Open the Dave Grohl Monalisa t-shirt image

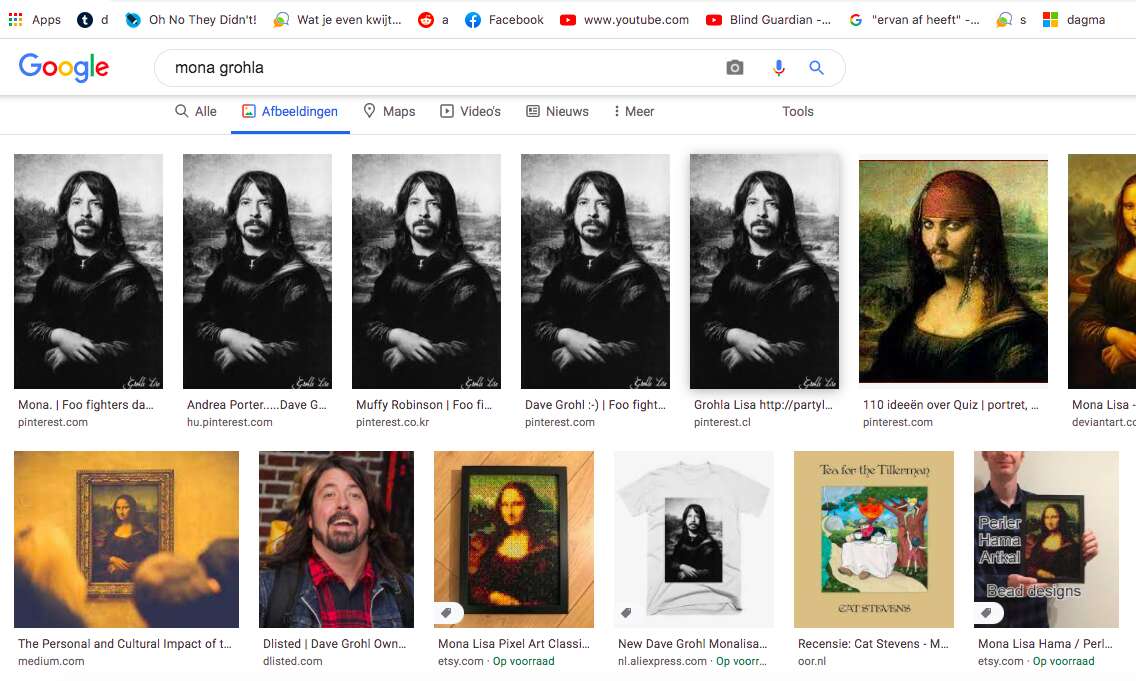pos(693,539)
